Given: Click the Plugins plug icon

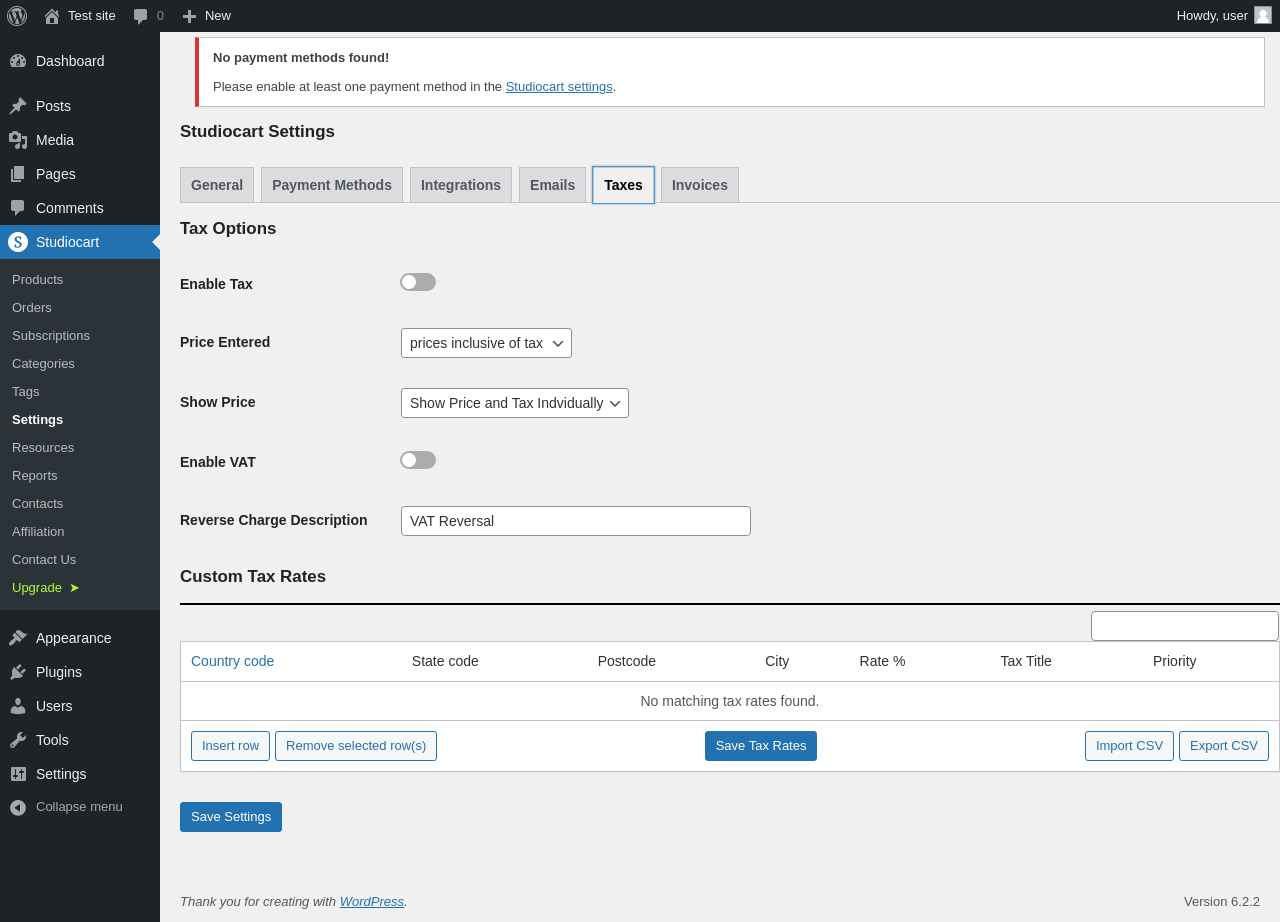Looking at the screenshot, I should point(18,672).
